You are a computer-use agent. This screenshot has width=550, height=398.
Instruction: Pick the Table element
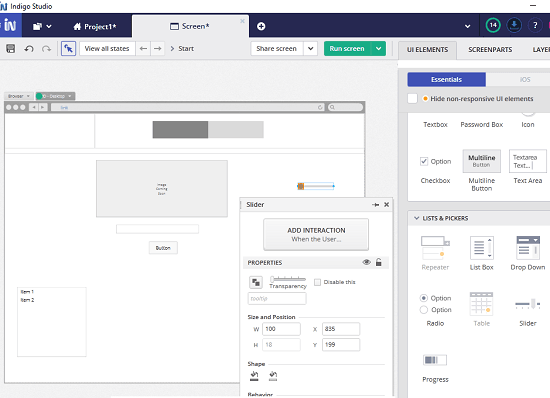click(x=482, y=309)
